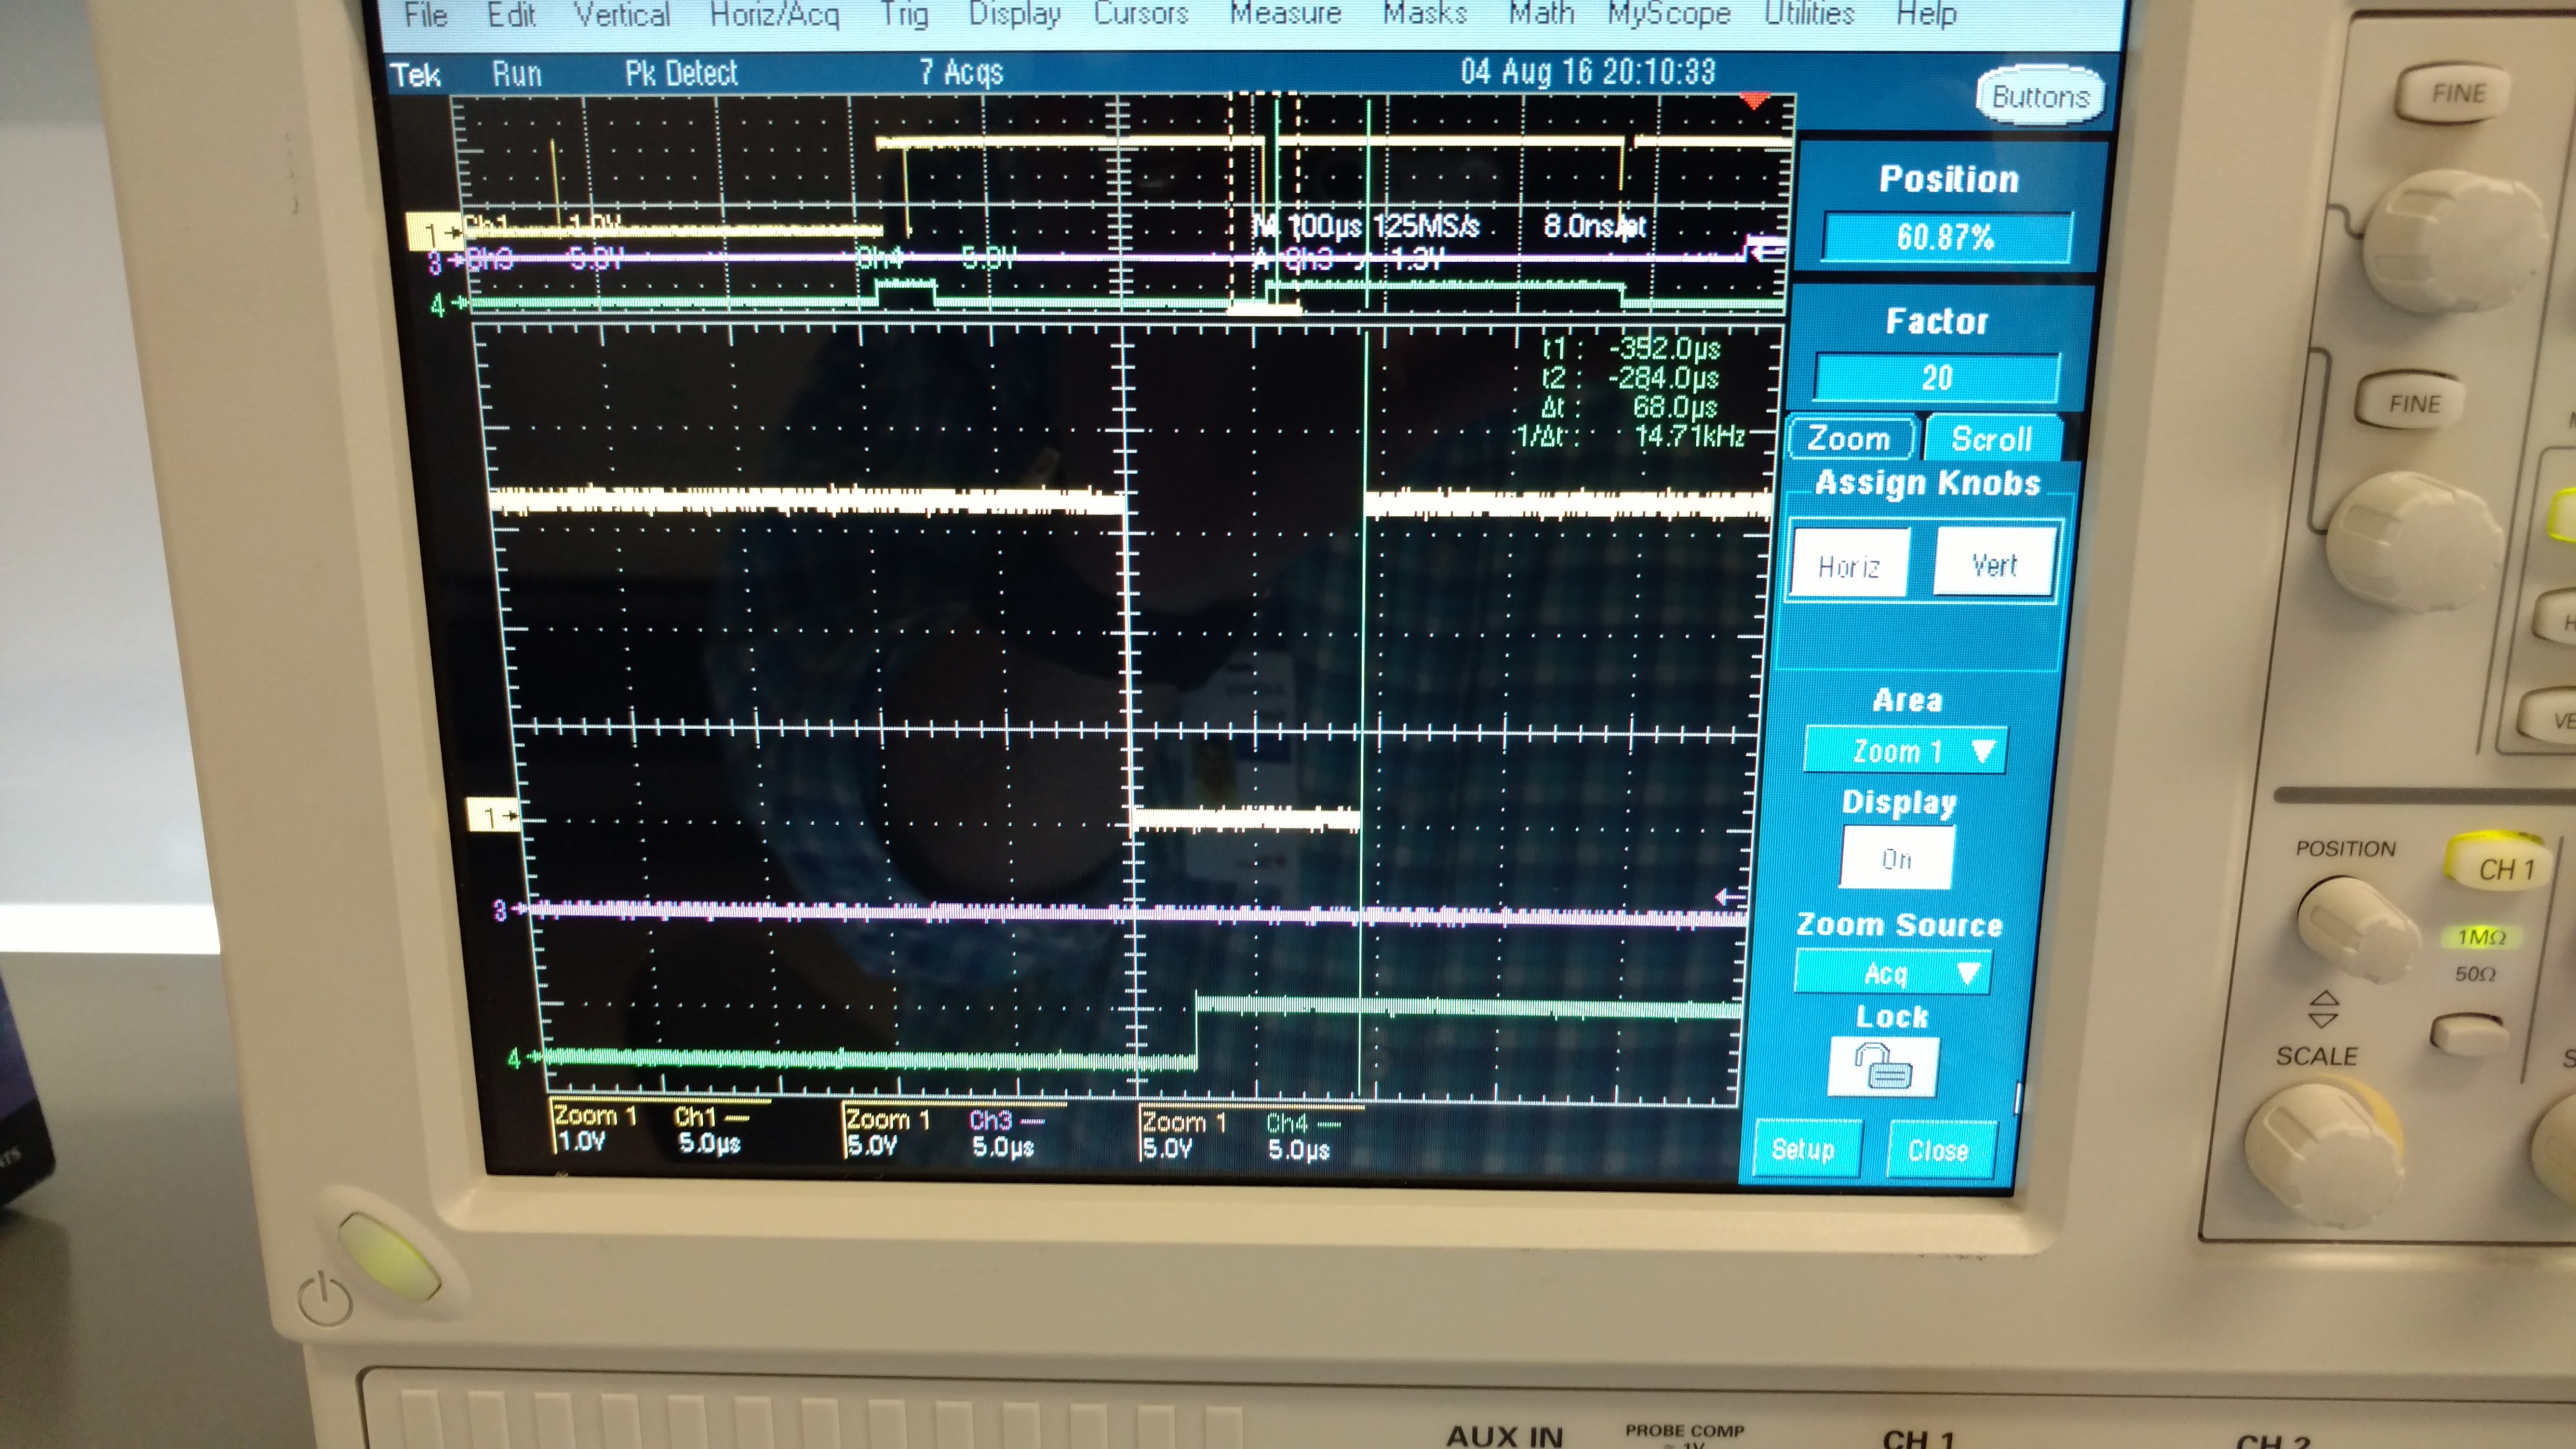Click the zoom box in overview waveform

(x=1264, y=200)
